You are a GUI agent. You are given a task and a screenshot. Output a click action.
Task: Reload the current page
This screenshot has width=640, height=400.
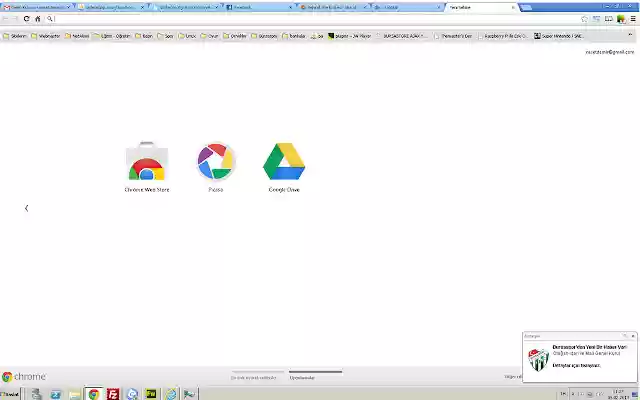click(x=27, y=19)
